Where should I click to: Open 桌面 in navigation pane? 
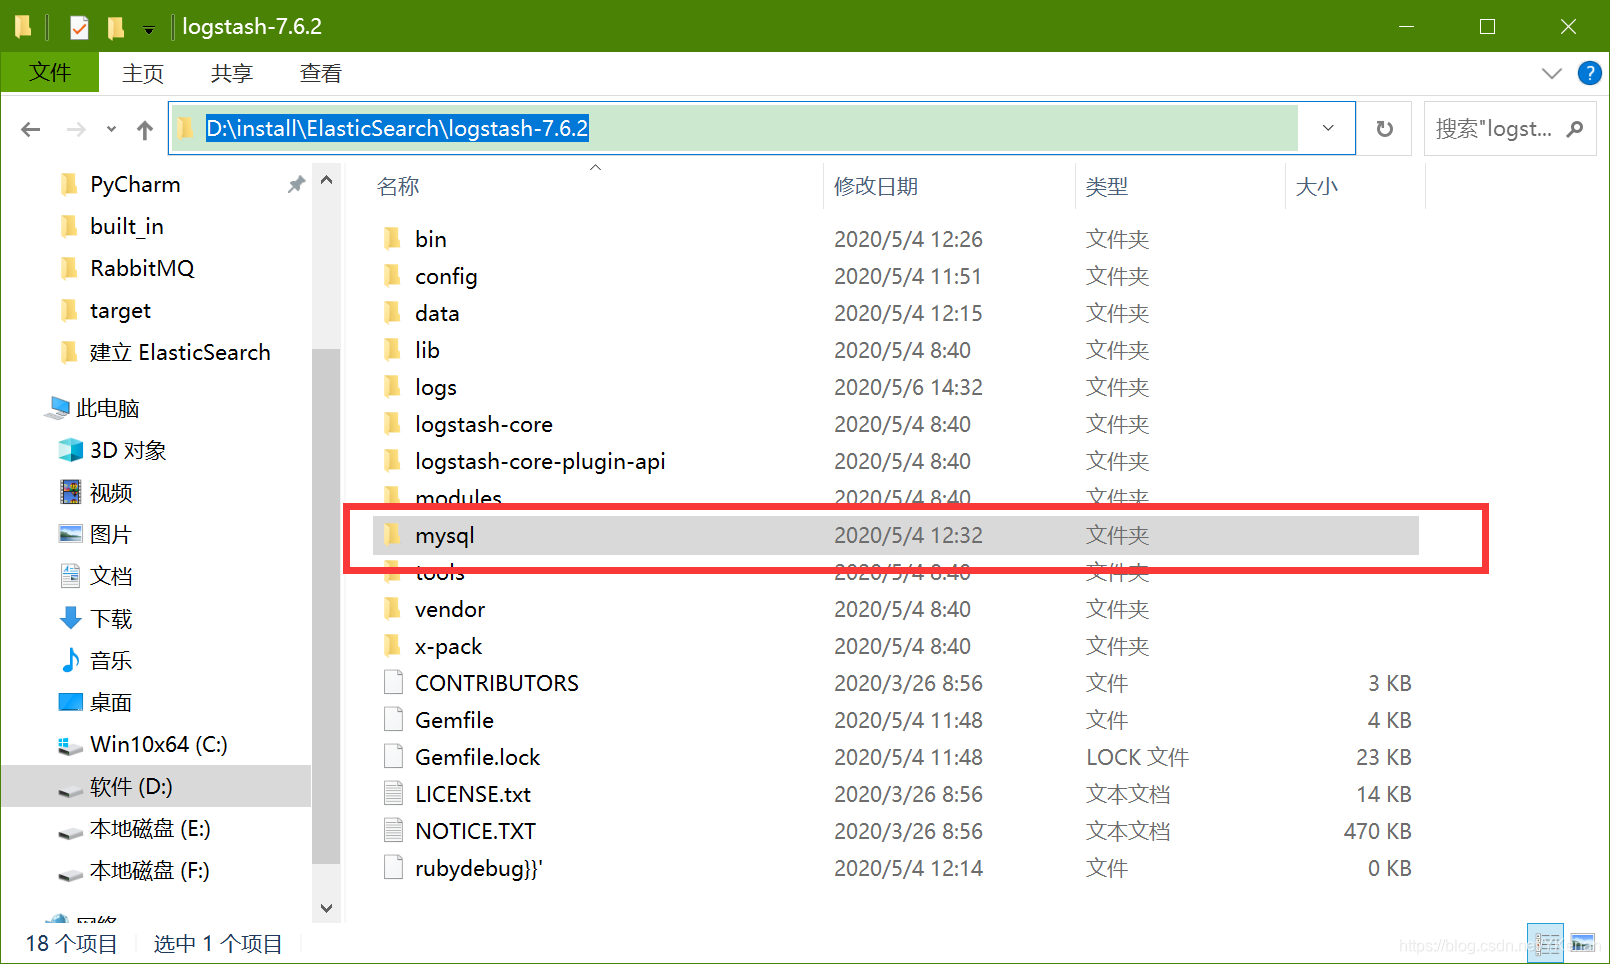[x=110, y=702]
